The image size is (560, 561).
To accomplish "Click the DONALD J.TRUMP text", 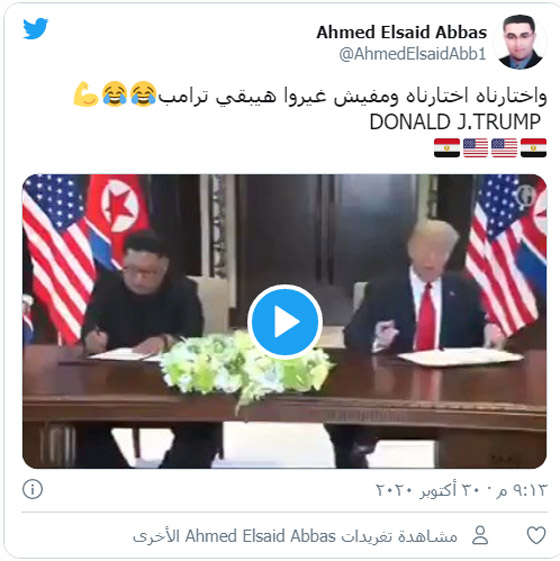I will point(455,122).
